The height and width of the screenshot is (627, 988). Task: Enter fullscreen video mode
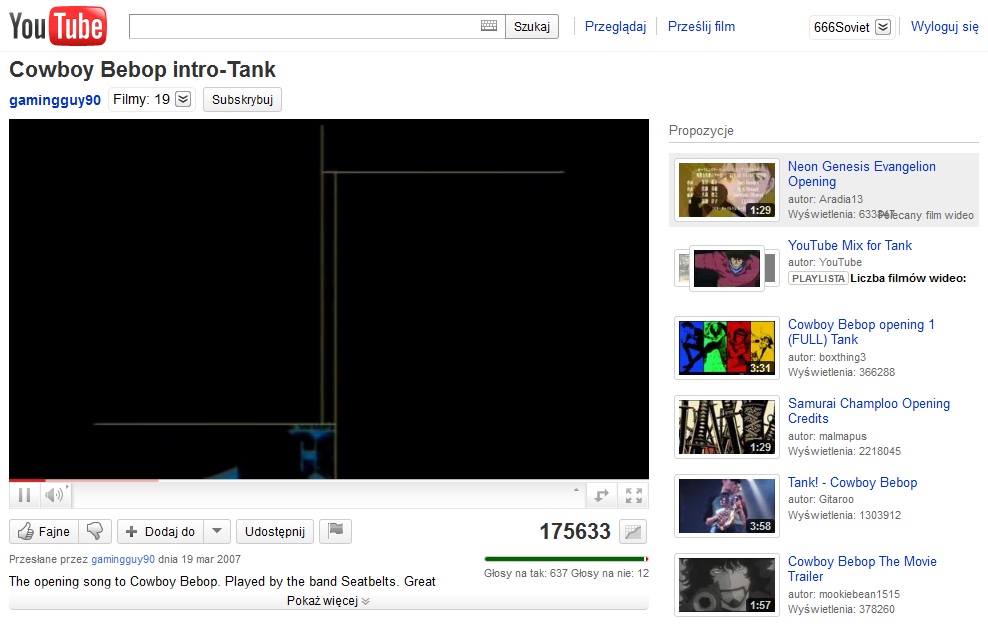633,495
